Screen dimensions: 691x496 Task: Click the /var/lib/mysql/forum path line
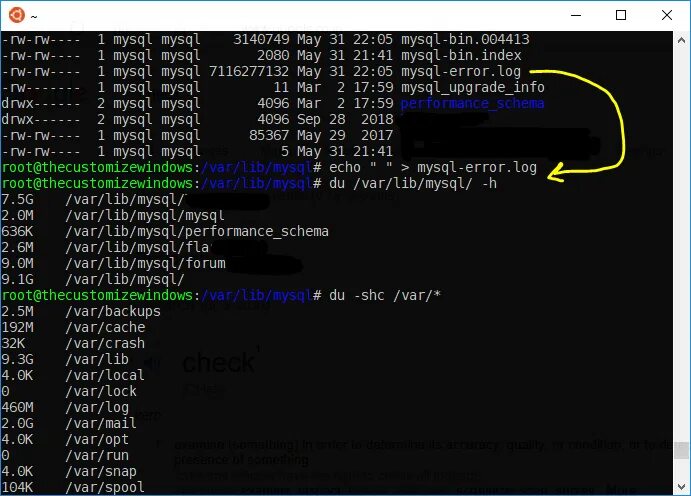point(145,263)
